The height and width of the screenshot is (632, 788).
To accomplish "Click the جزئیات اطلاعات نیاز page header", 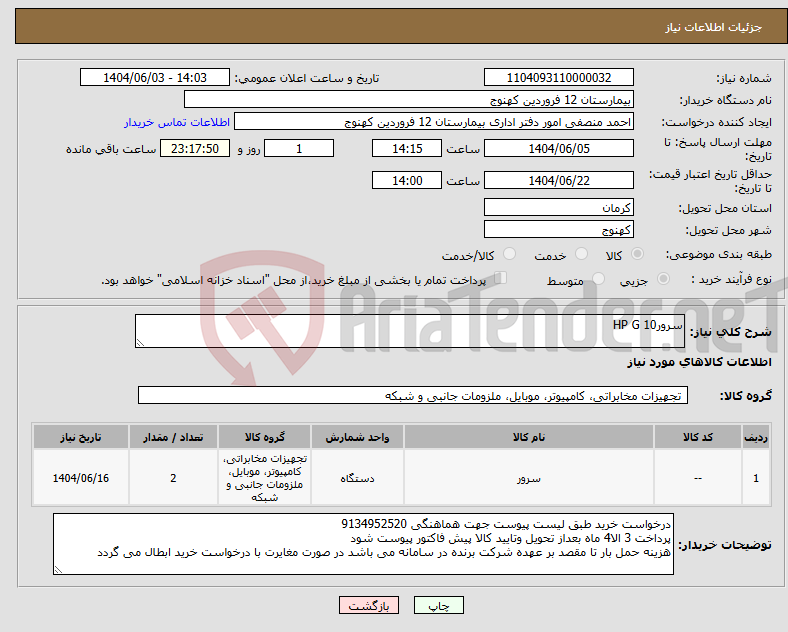I will coord(713,27).
